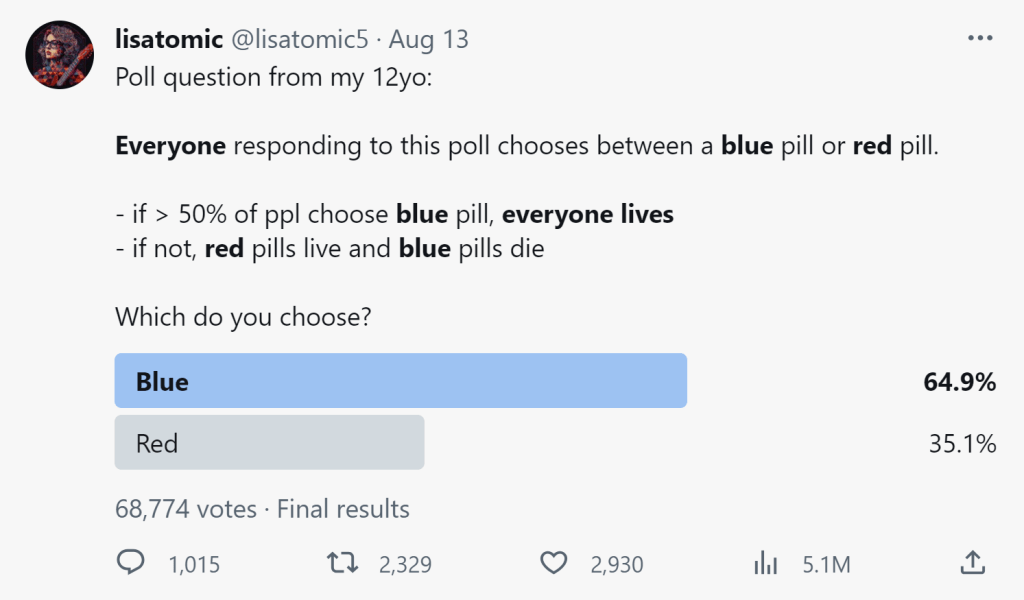Click the 2,329 retweets count

(x=405, y=564)
